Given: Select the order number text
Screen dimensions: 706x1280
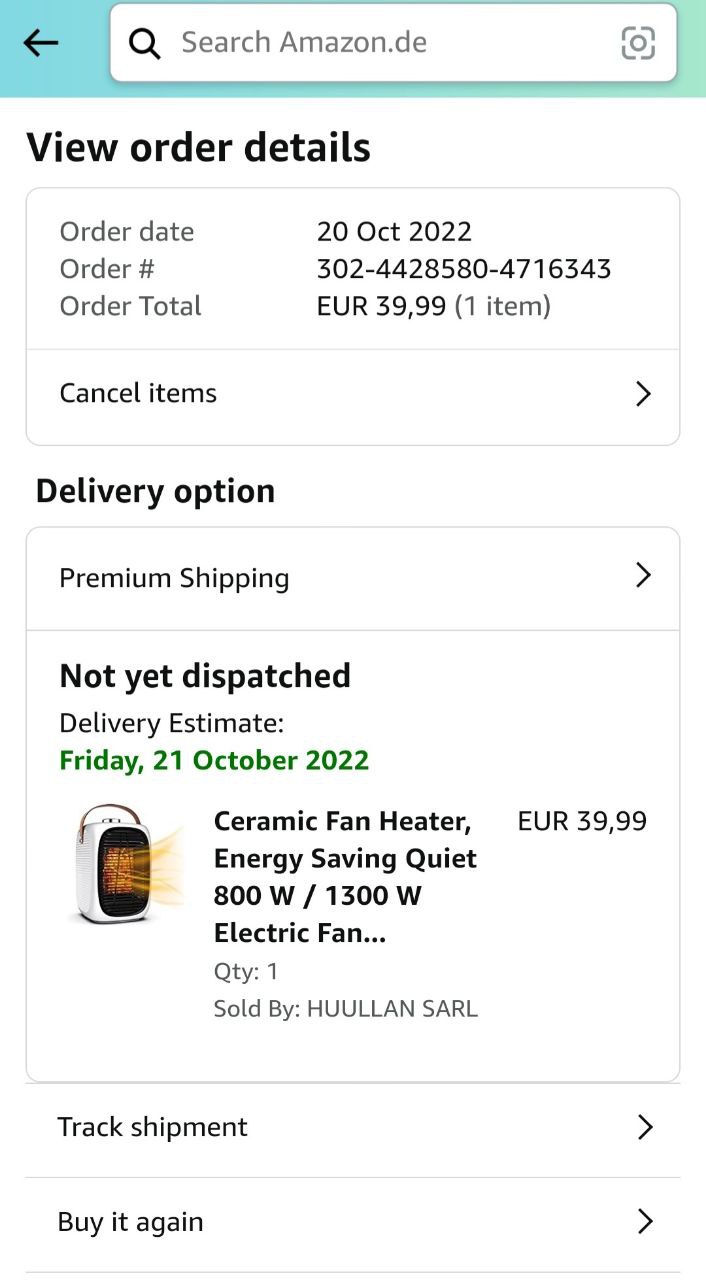Looking at the screenshot, I should (464, 269).
